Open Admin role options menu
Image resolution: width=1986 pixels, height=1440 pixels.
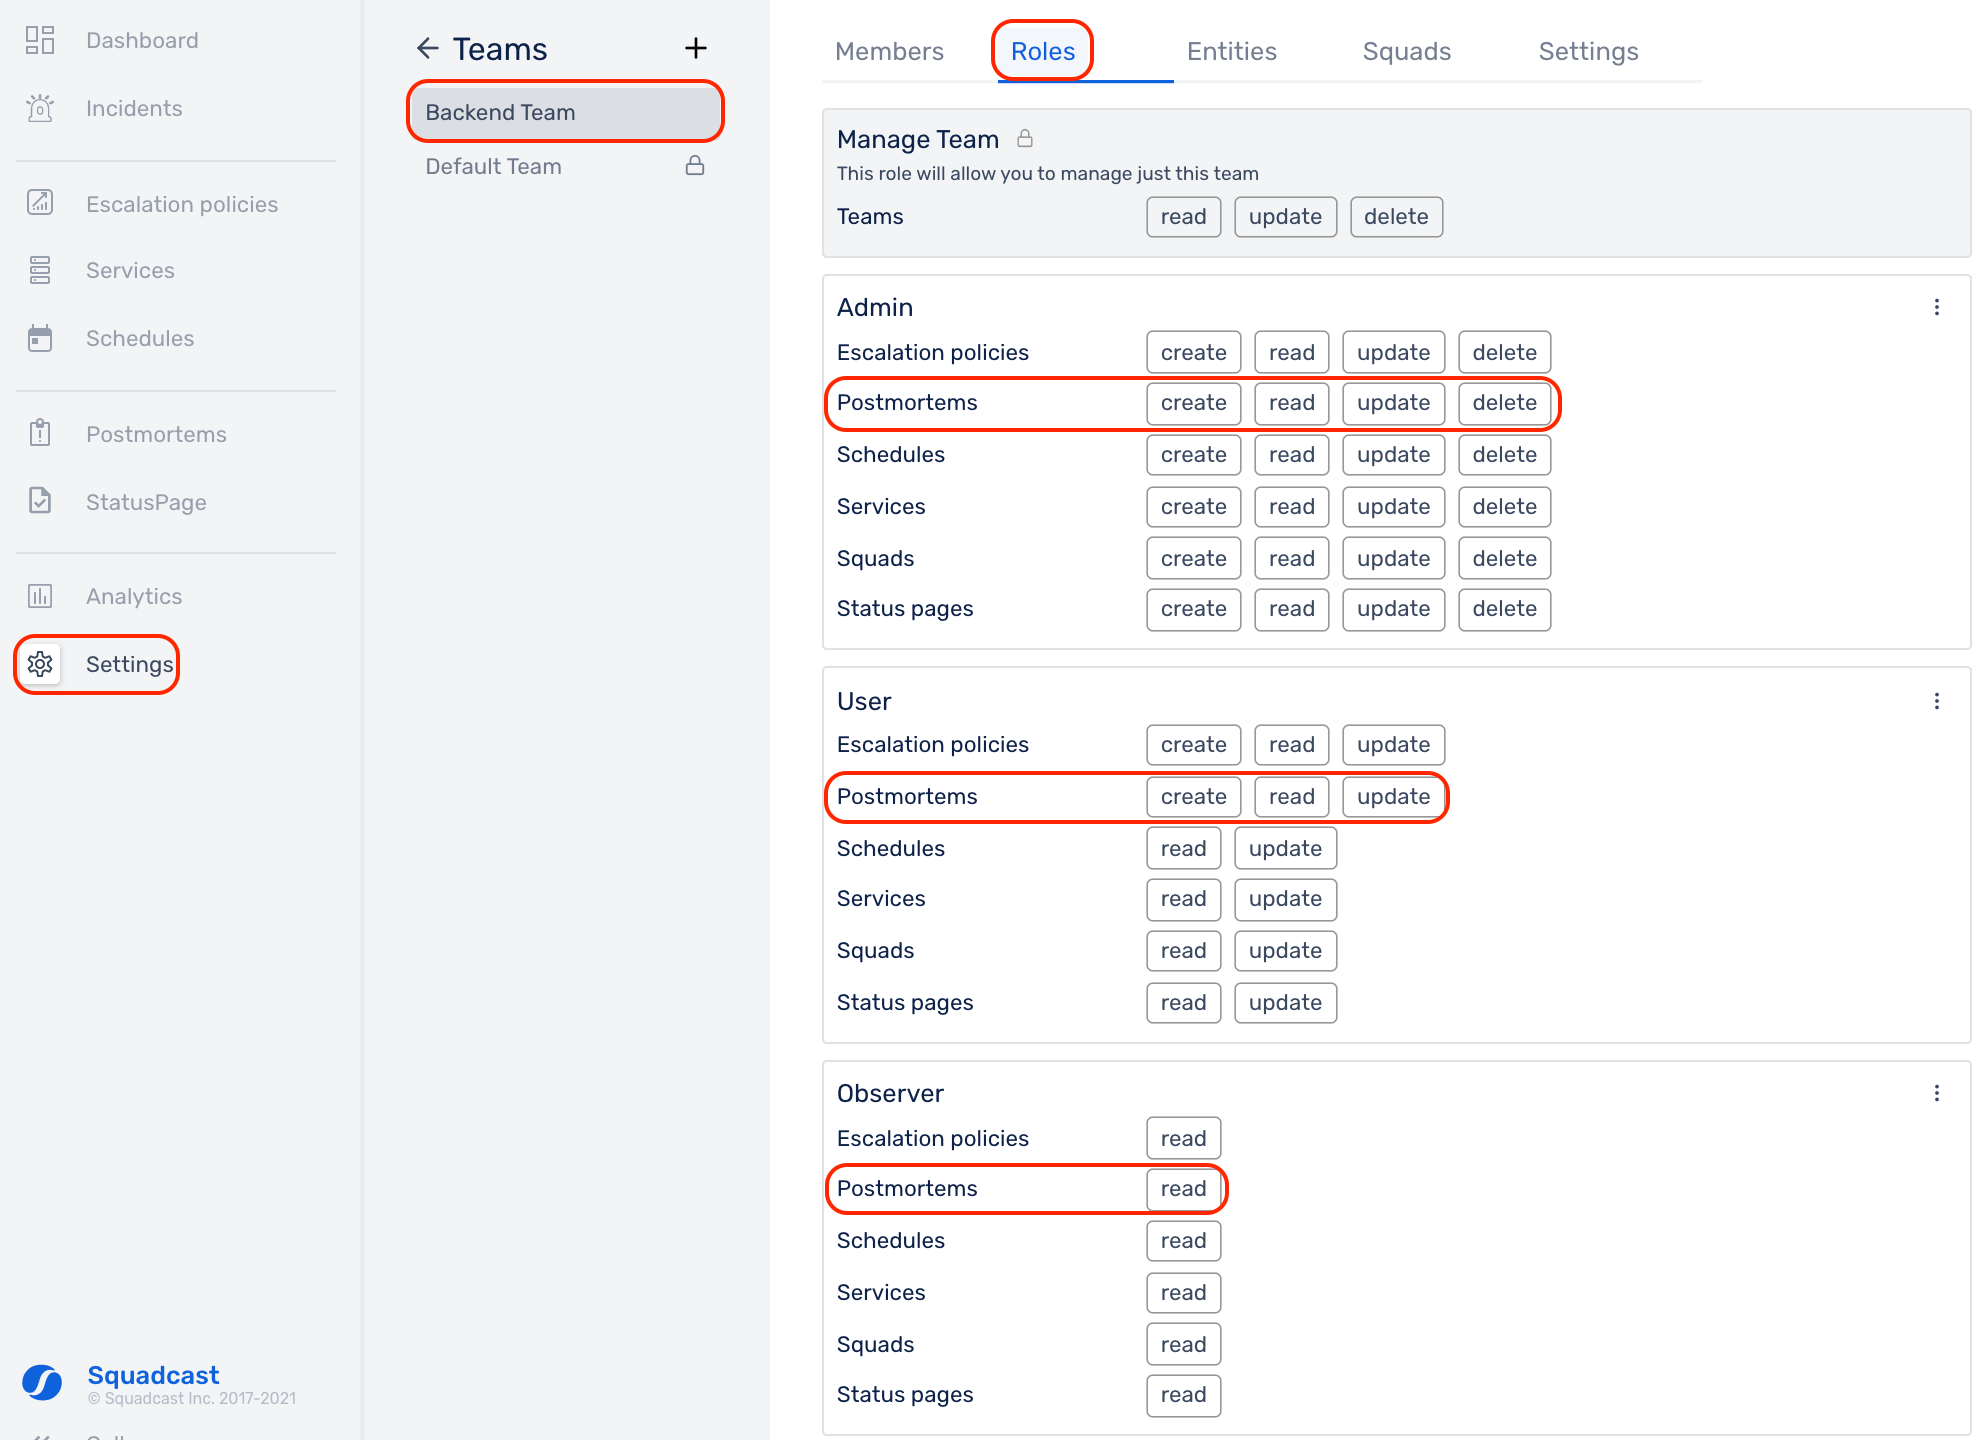[1937, 307]
